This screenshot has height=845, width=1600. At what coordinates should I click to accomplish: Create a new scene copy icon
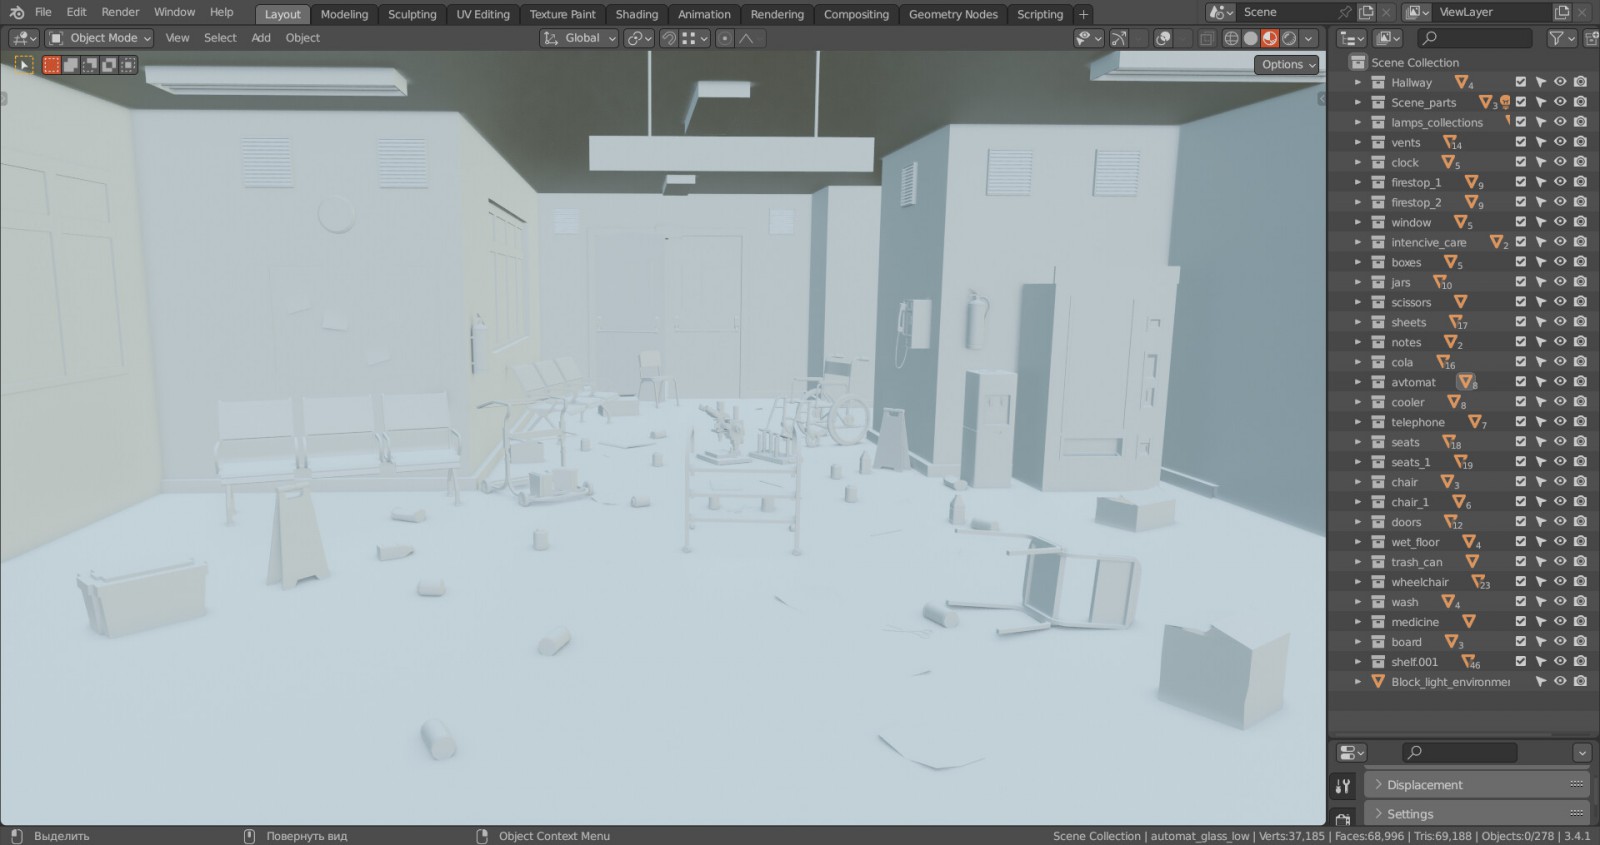pos(1366,12)
